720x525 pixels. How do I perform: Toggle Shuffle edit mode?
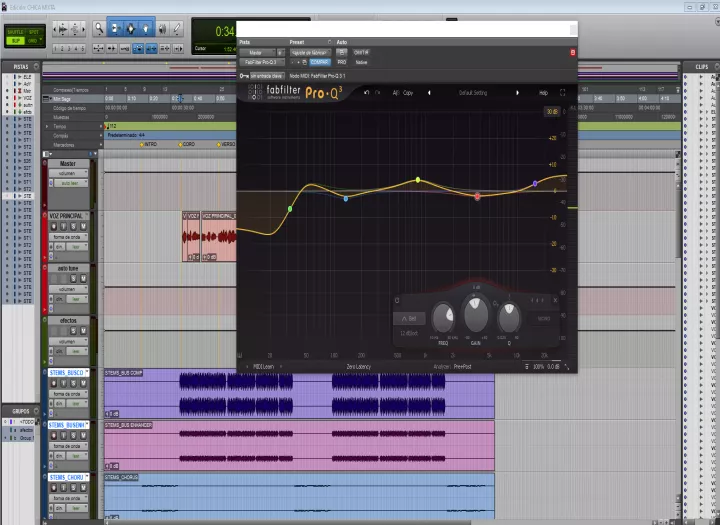pyautogui.click(x=15, y=32)
